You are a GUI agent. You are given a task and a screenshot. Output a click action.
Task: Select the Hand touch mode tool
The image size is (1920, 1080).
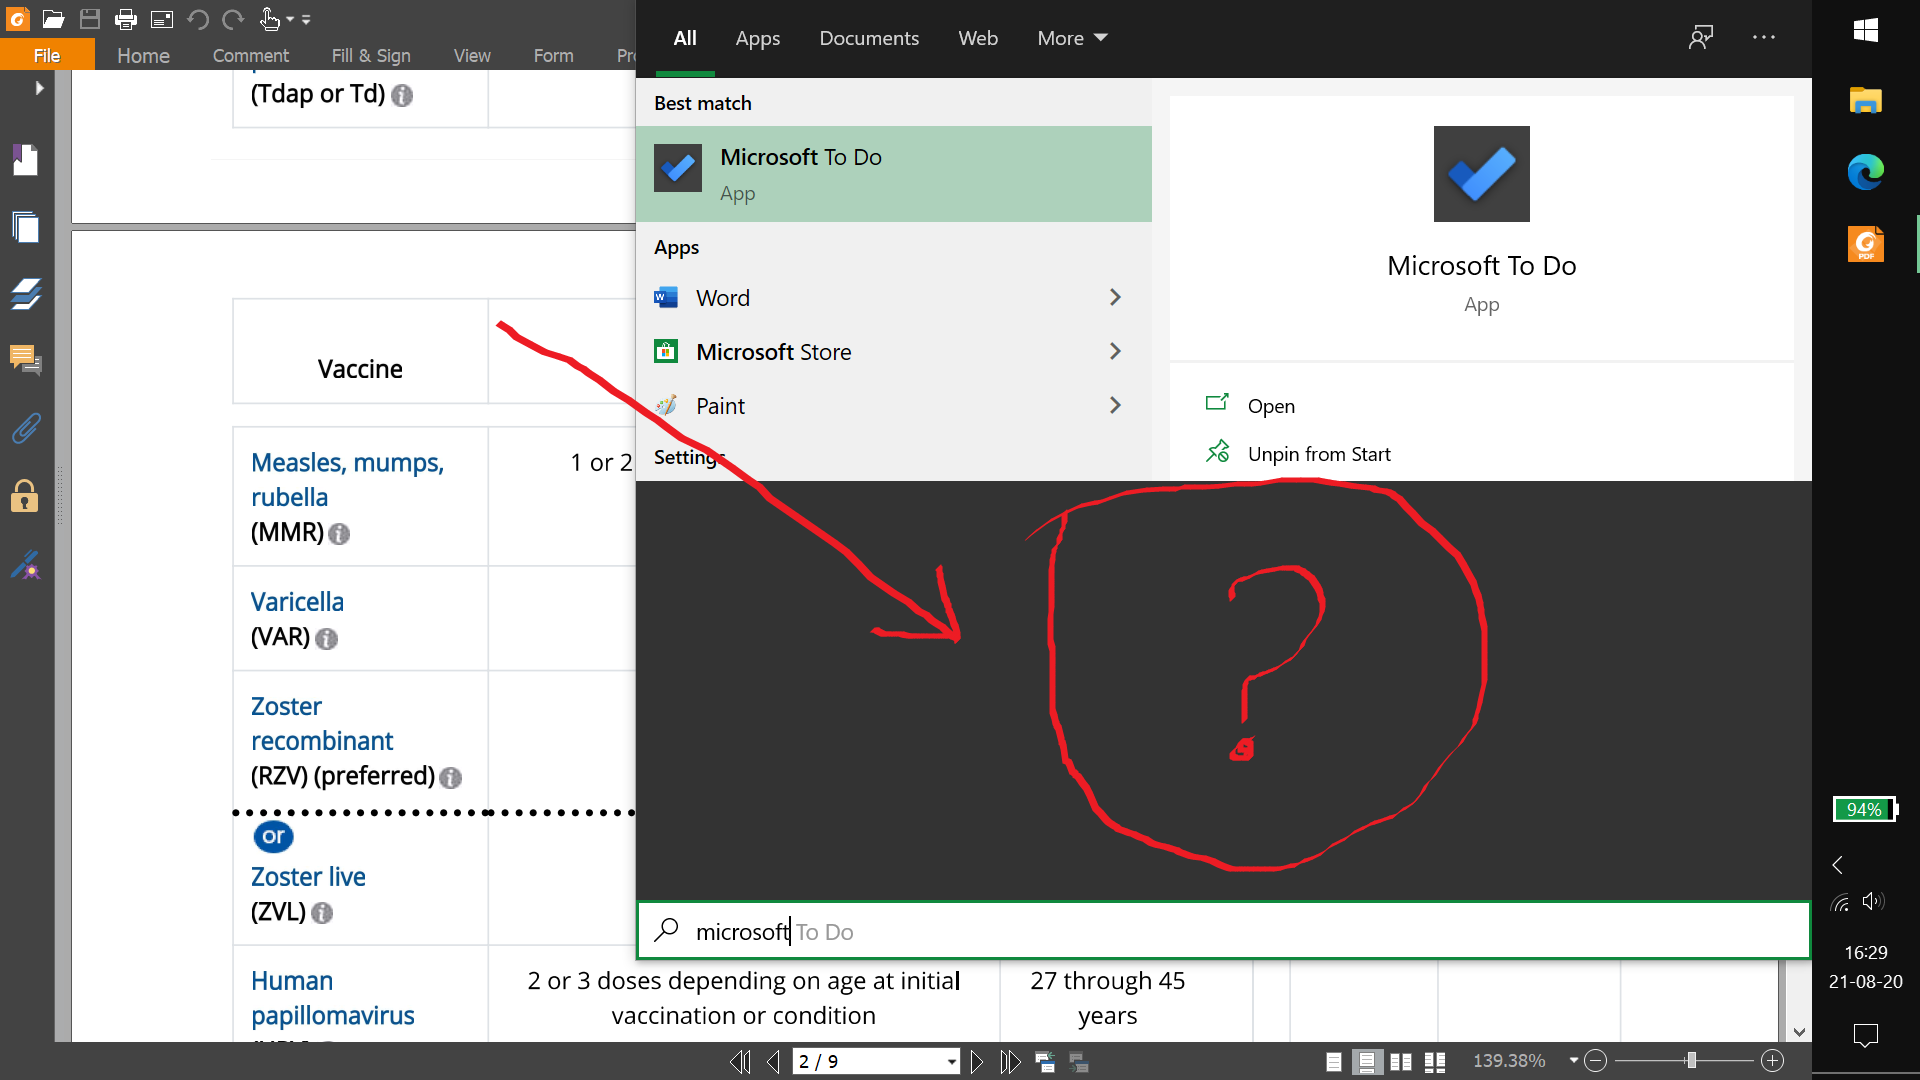(x=269, y=19)
